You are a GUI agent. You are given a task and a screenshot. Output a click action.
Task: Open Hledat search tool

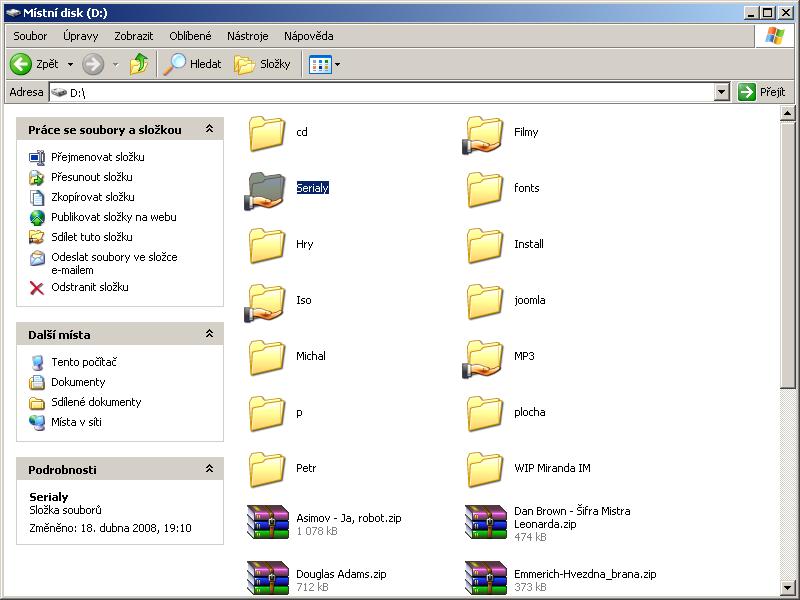[192, 64]
